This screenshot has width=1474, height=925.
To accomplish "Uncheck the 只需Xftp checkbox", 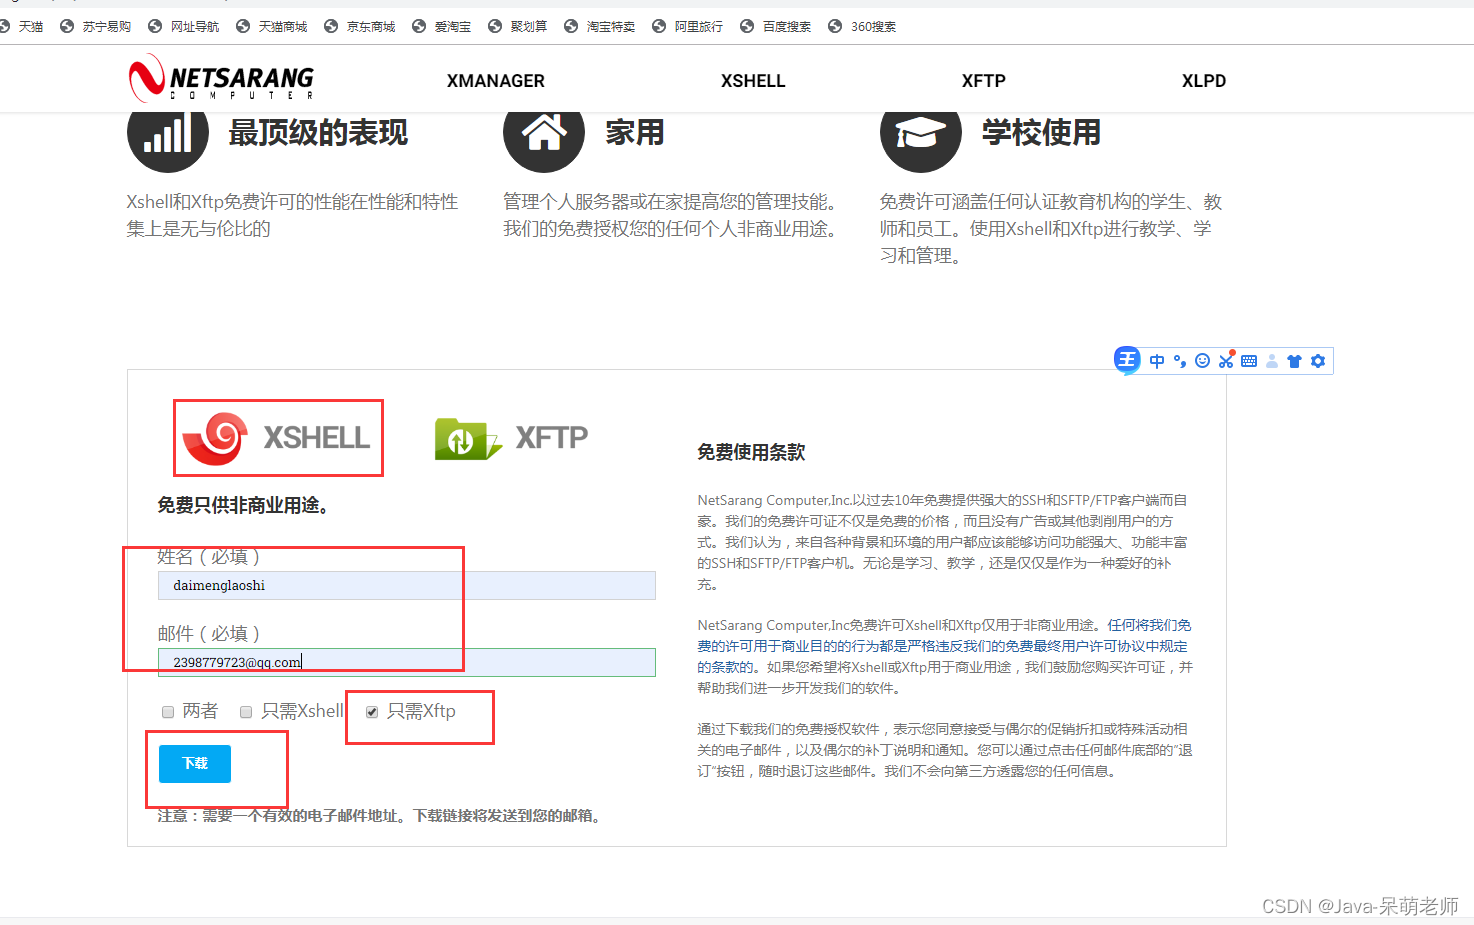I will [x=372, y=712].
